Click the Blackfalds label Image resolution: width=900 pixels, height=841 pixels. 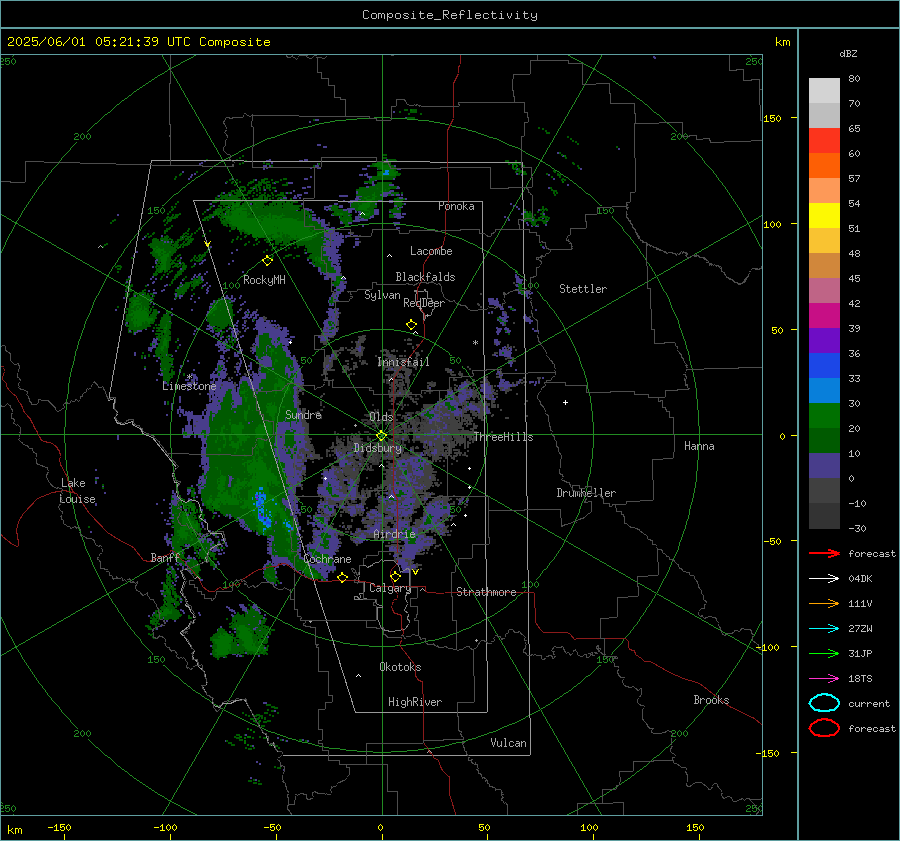425,277
